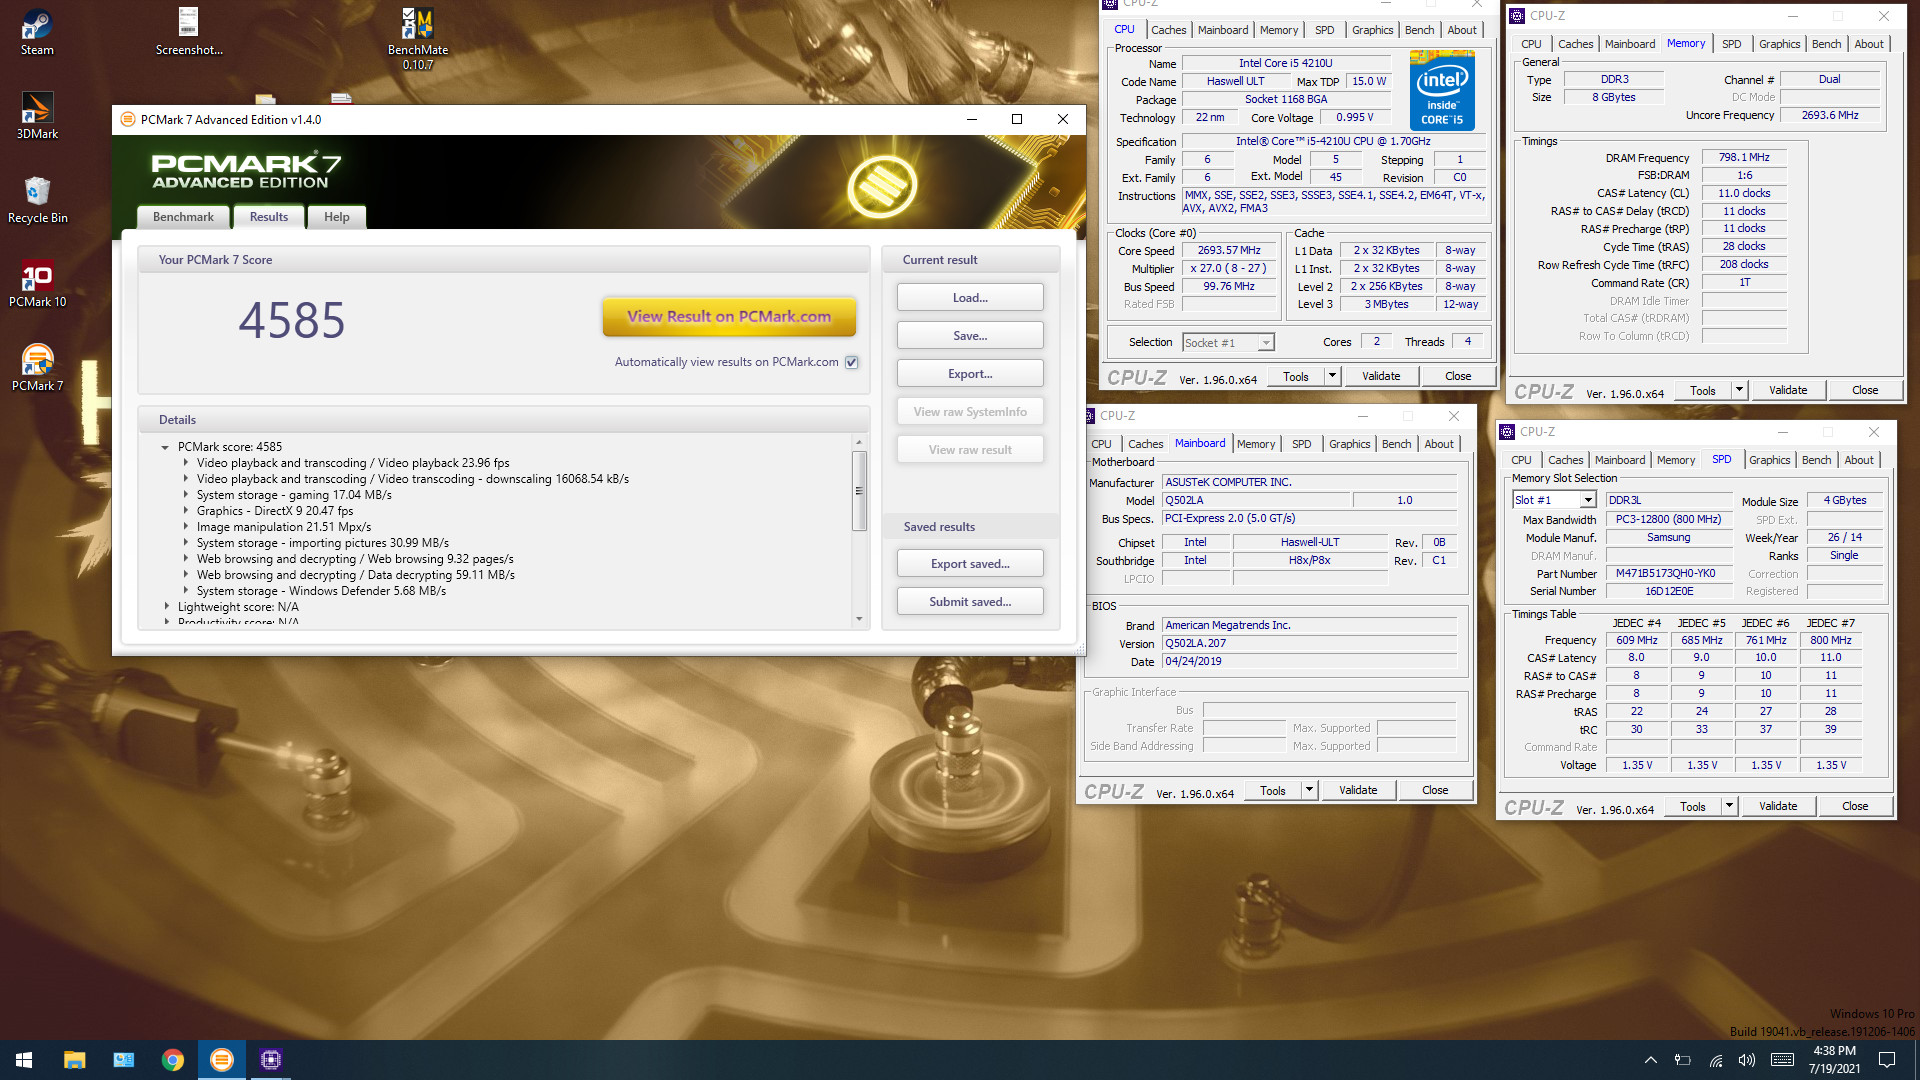Switch to the Benchmark tab in PCMark 7
The width and height of the screenshot is (1920, 1080).
click(183, 217)
